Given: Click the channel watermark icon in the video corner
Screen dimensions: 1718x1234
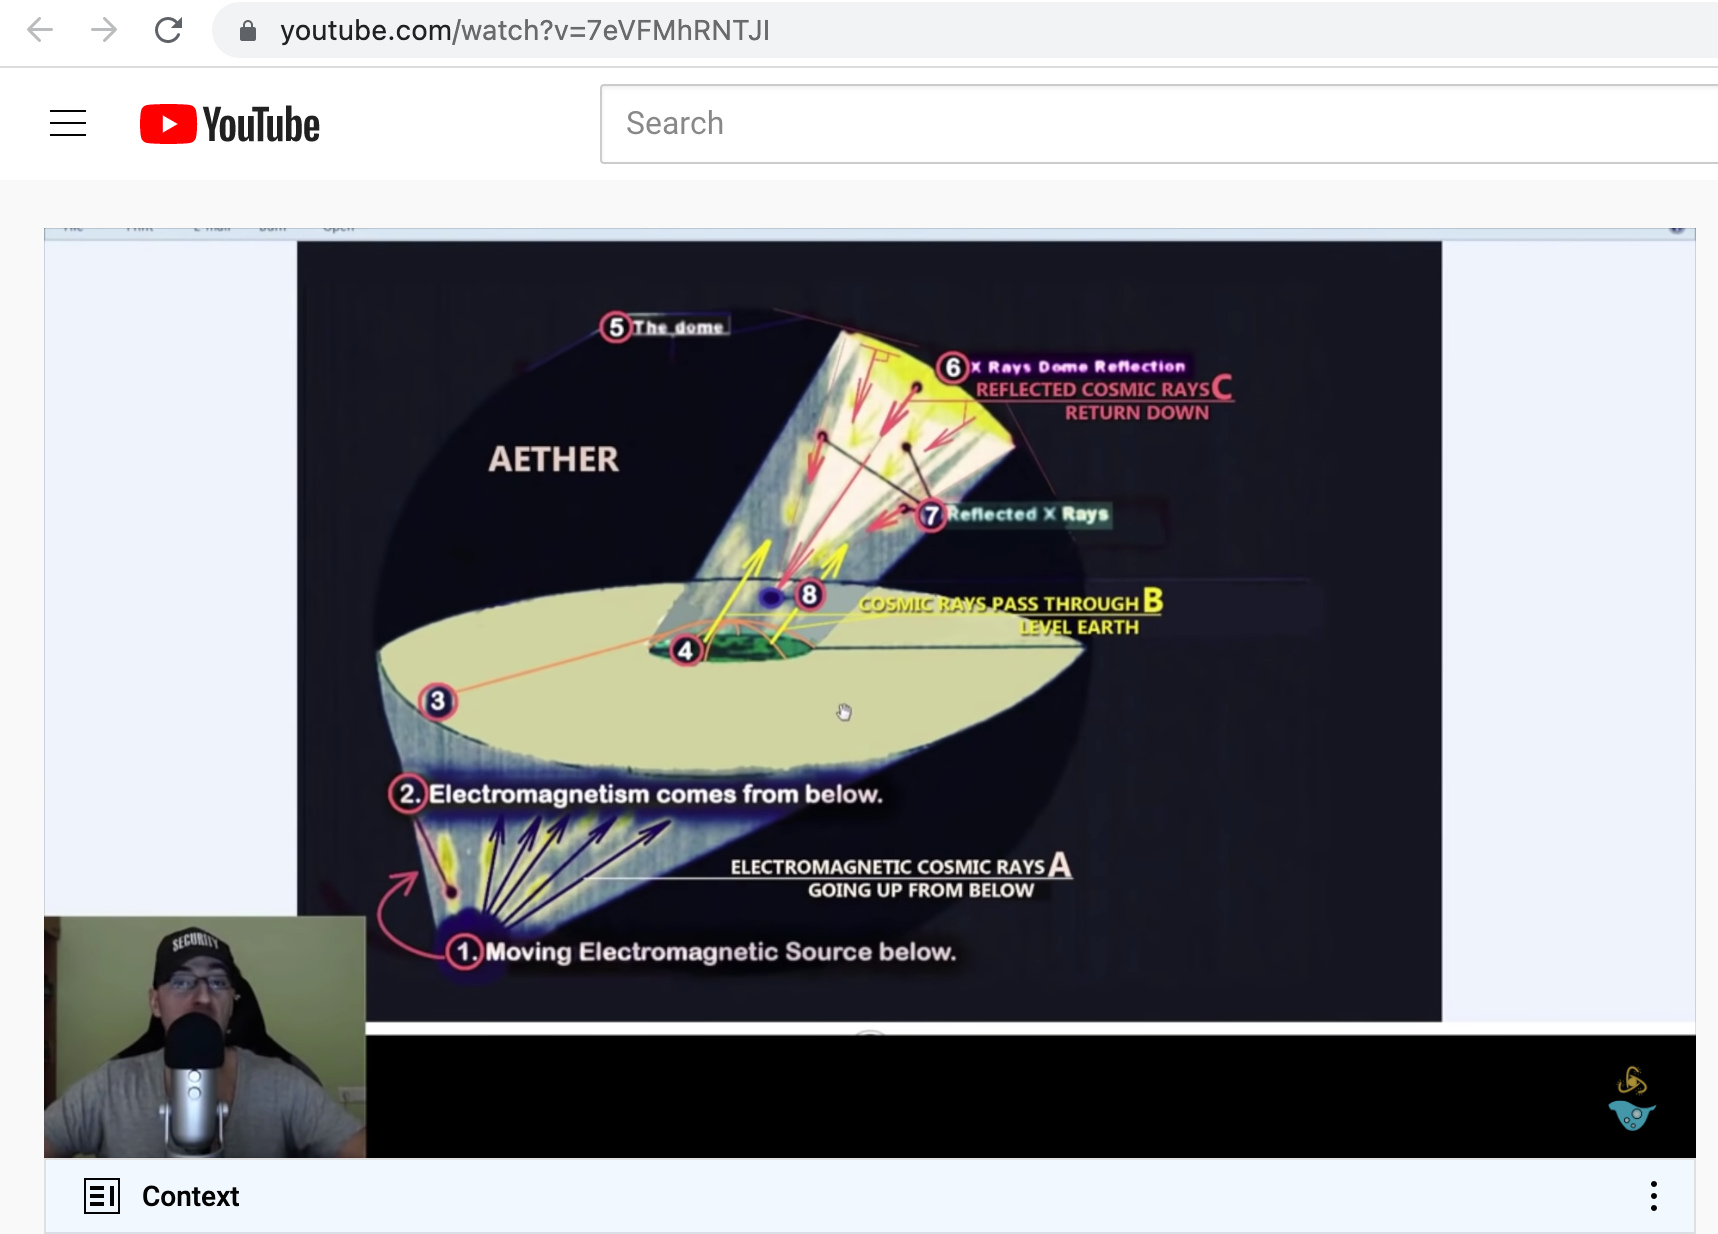Looking at the screenshot, I should pyautogui.click(x=1632, y=1099).
